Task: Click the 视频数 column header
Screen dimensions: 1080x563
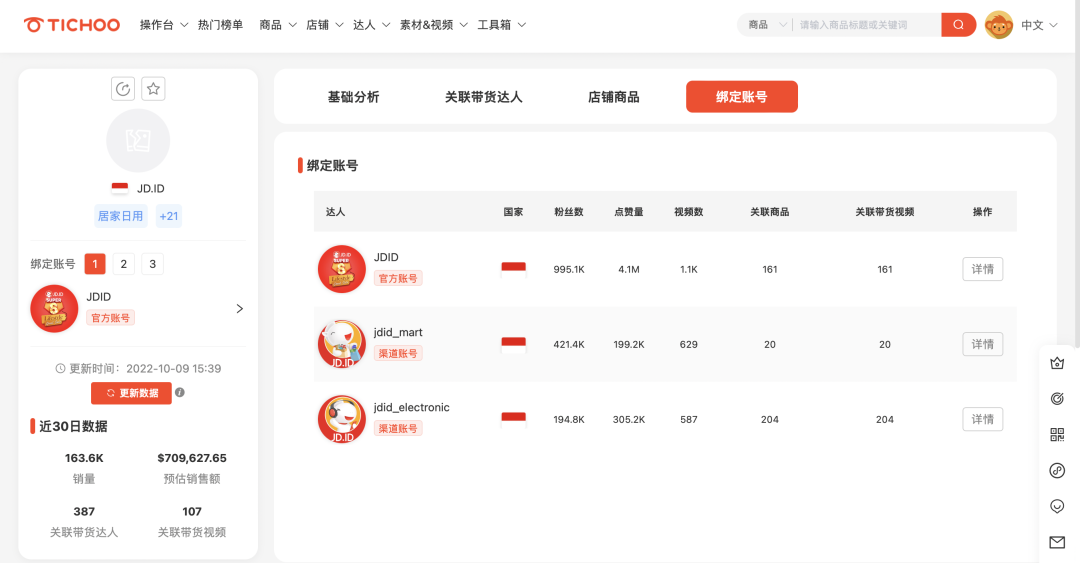Action: [x=689, y=212]
